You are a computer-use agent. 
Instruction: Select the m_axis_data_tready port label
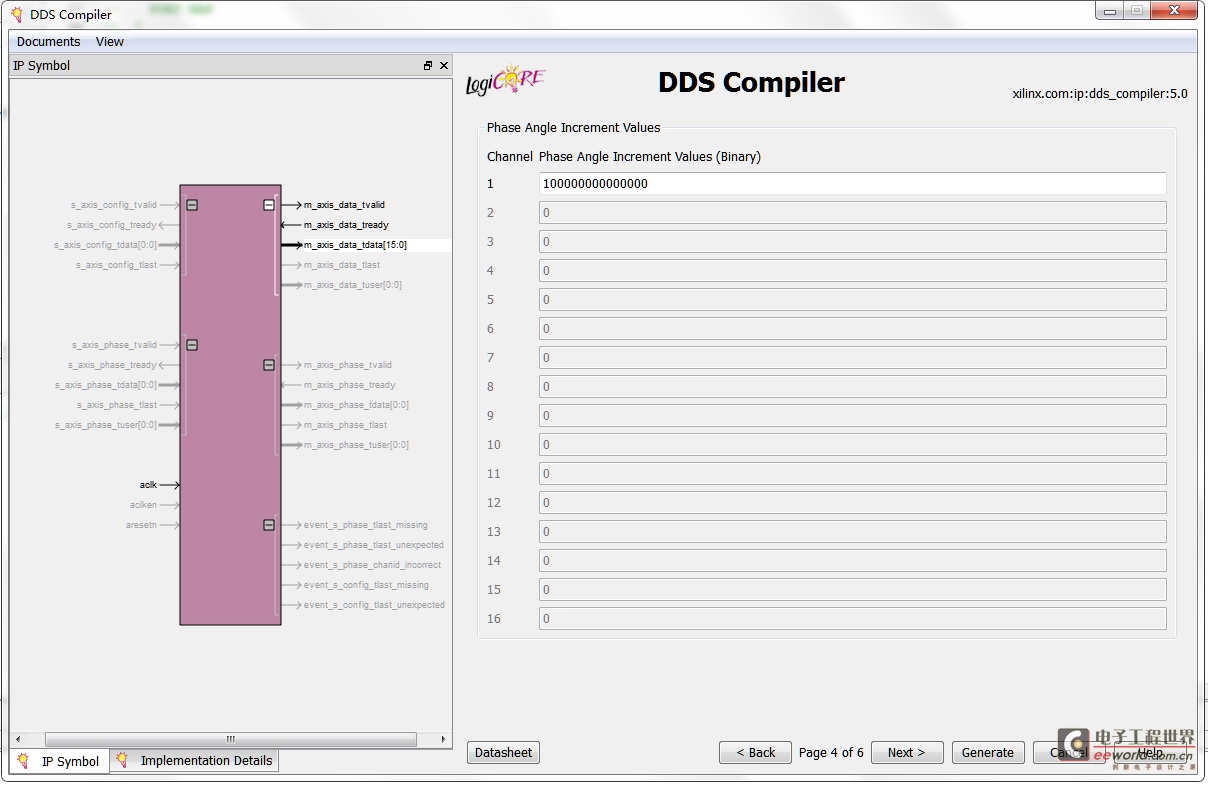coord(346,225)
